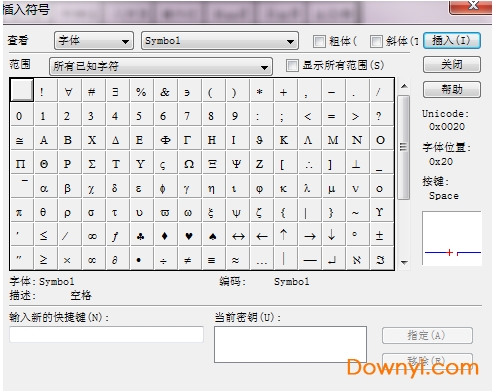Click inside the 当前密钥(U) list box
Image resolution: width=495 pixels, height=391 pixels.
click(290, 344)
